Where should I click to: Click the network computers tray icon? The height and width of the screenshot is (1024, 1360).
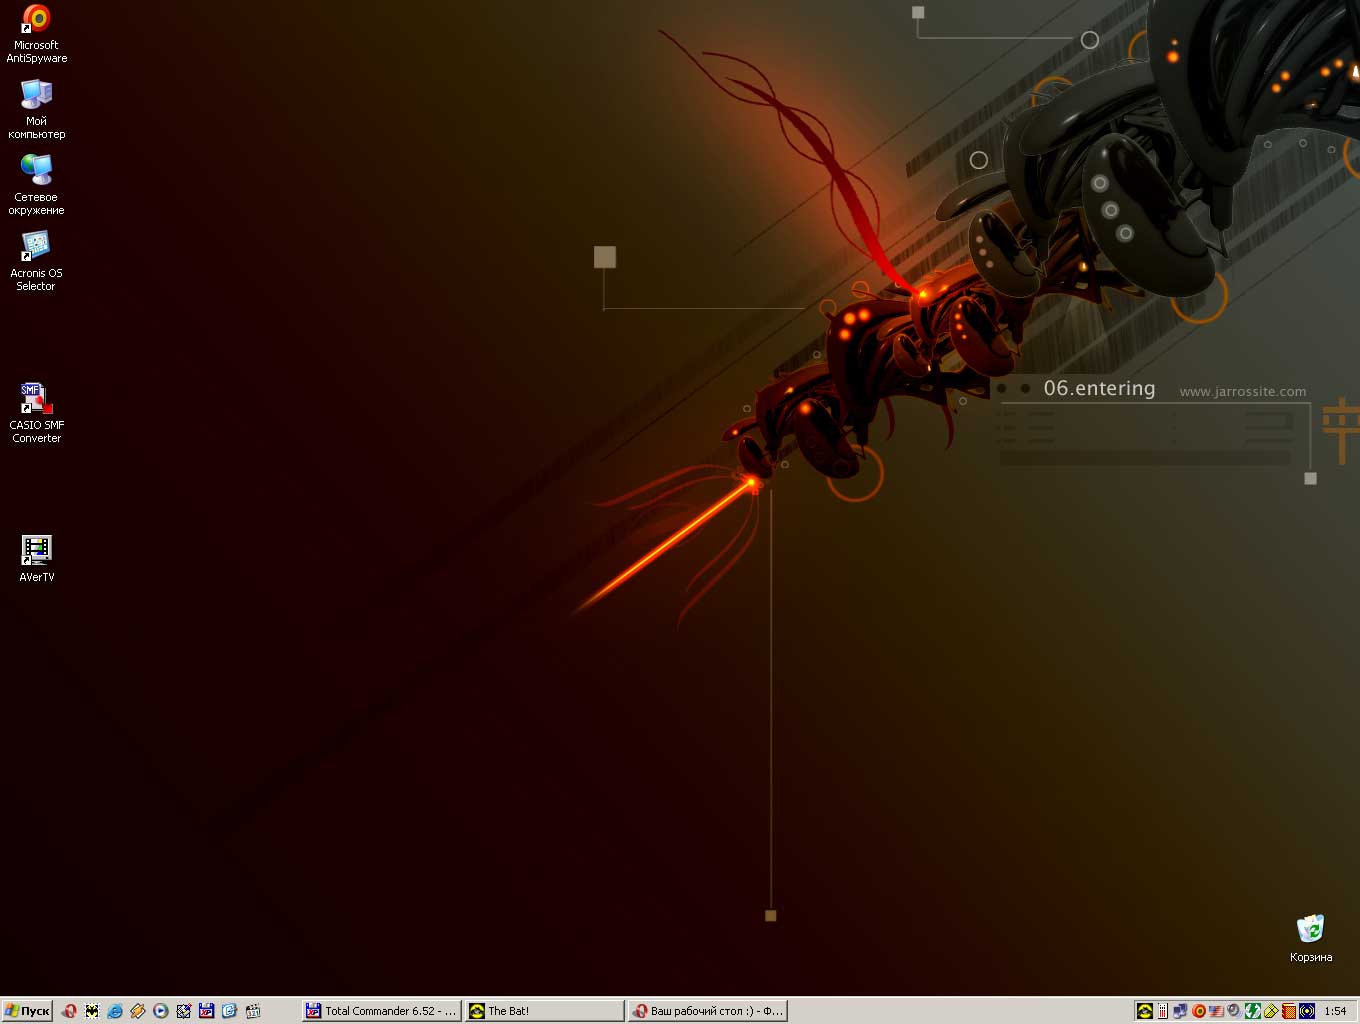tap(1180, 1011)
